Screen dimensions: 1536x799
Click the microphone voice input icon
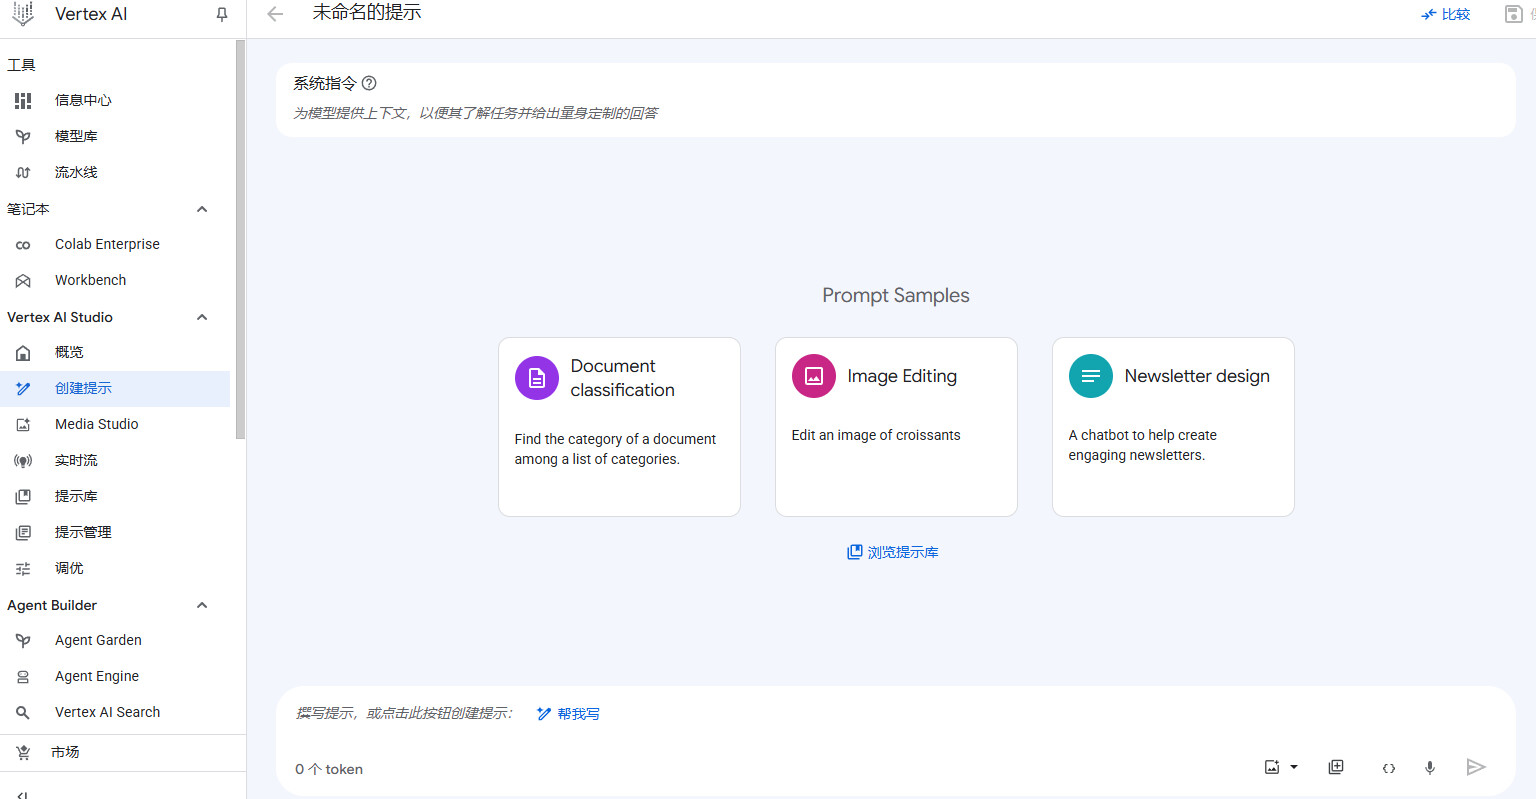click(1430, 768)
